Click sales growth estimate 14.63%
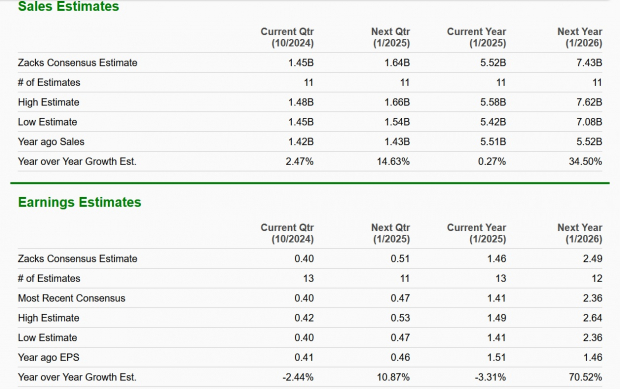This screenshot has width=620, height=389. coord(393,161)
